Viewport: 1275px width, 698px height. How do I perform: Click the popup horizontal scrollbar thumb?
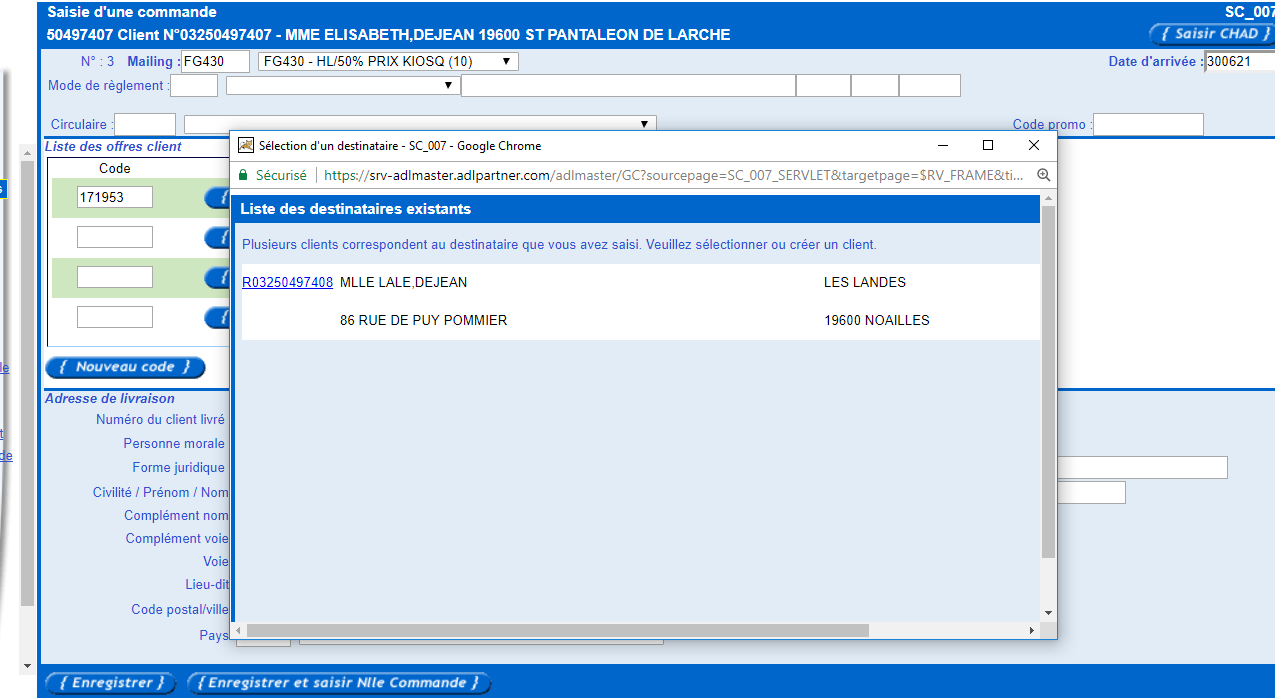click(558, 631)
